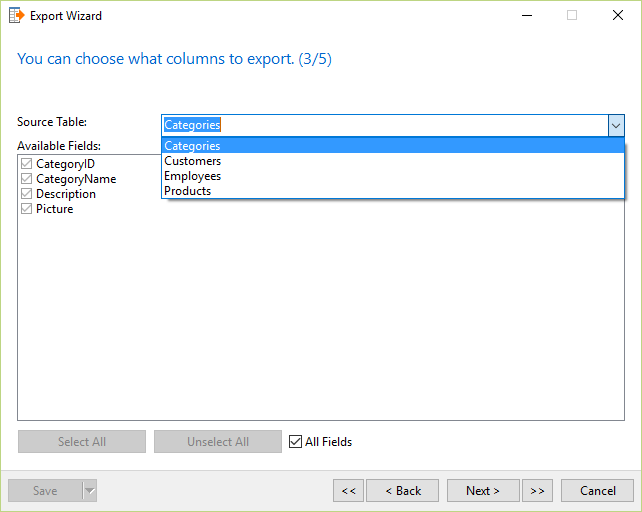Skip to last step with >> button
The image size is (642, 512).
pos(537,490)
